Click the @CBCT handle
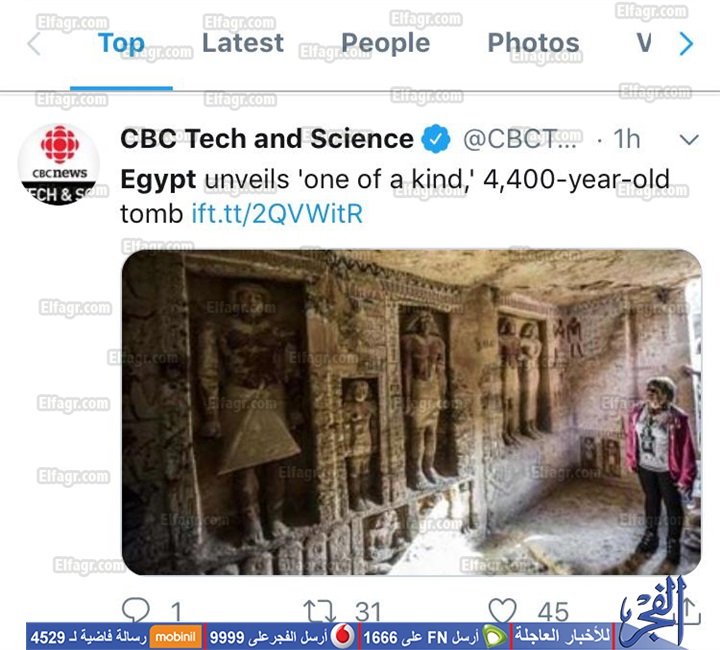 pyautogui.click(x=518, y=139)
